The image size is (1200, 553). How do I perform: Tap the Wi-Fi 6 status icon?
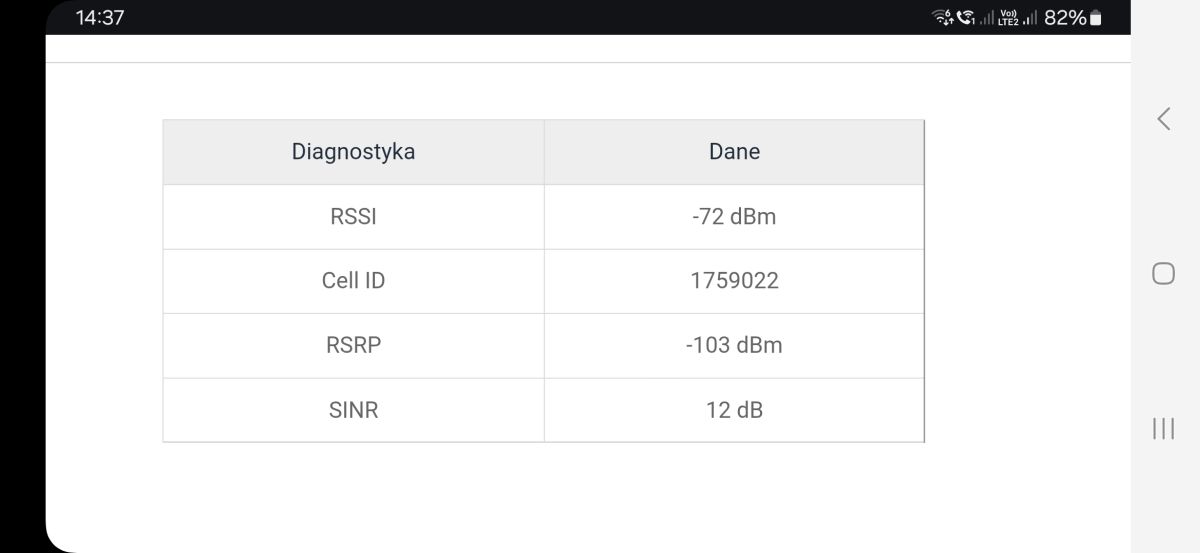(x=943, y=18)
